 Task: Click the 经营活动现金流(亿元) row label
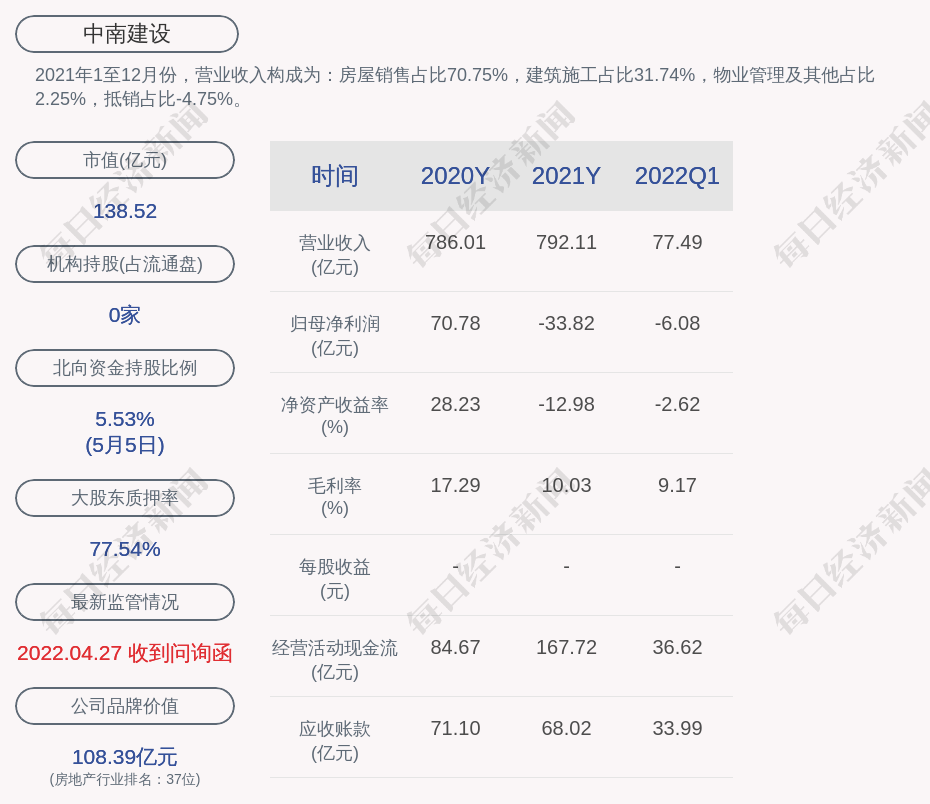coord(335,660)
